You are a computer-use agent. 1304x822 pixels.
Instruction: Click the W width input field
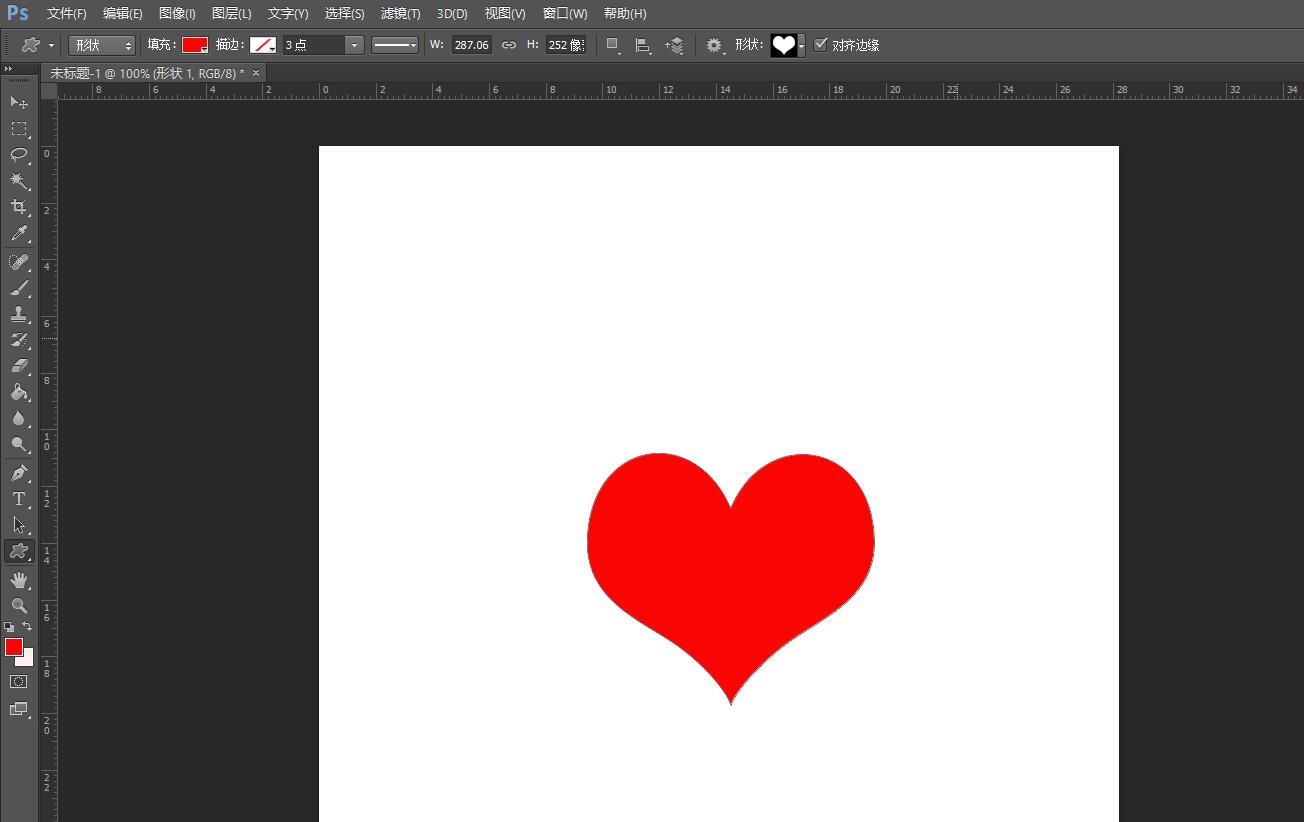tap(471, 45)
